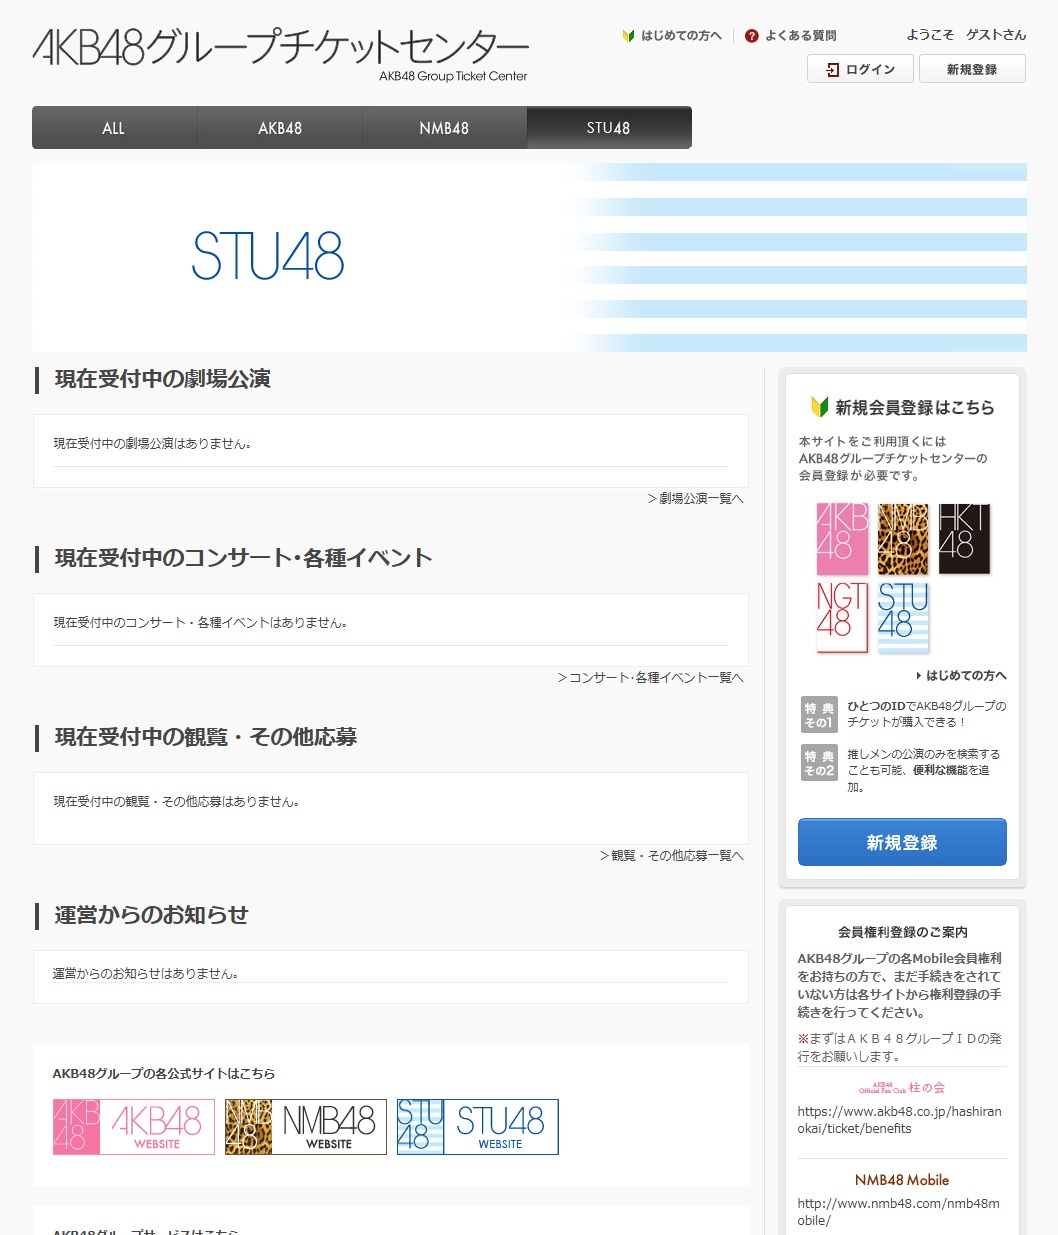1058x1235 pixels.
Task: Open the はじめての方へ header link
Action: pyautogui.click(x=681, y=36)
